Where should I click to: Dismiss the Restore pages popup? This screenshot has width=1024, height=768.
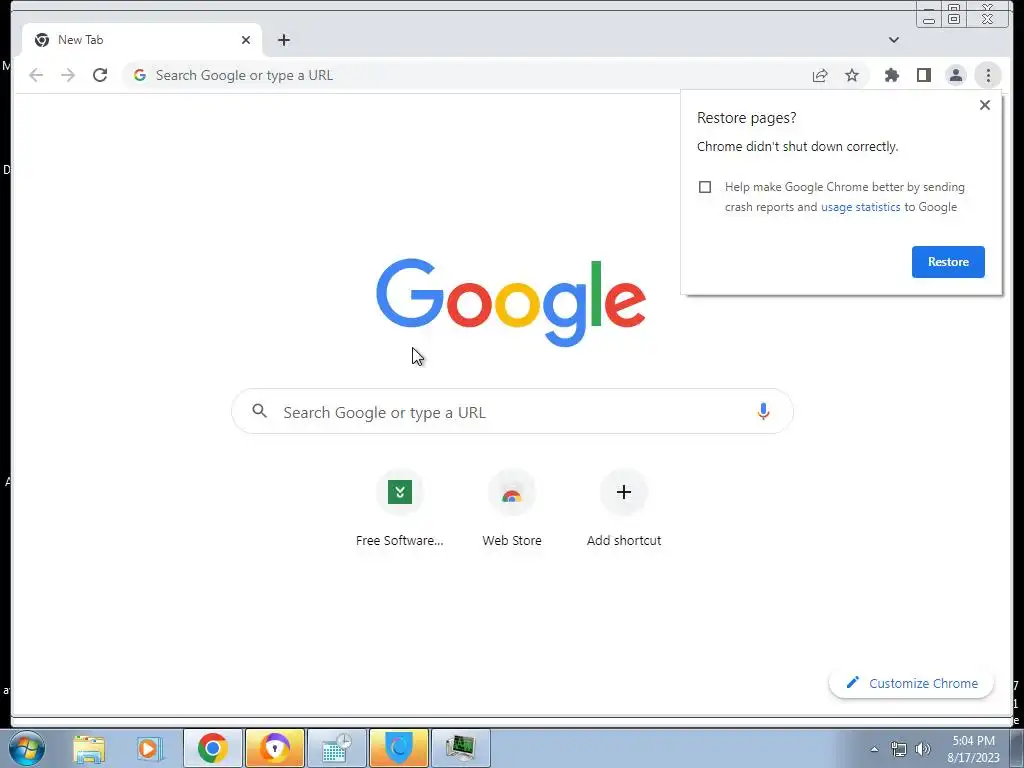tap(985, 105)
